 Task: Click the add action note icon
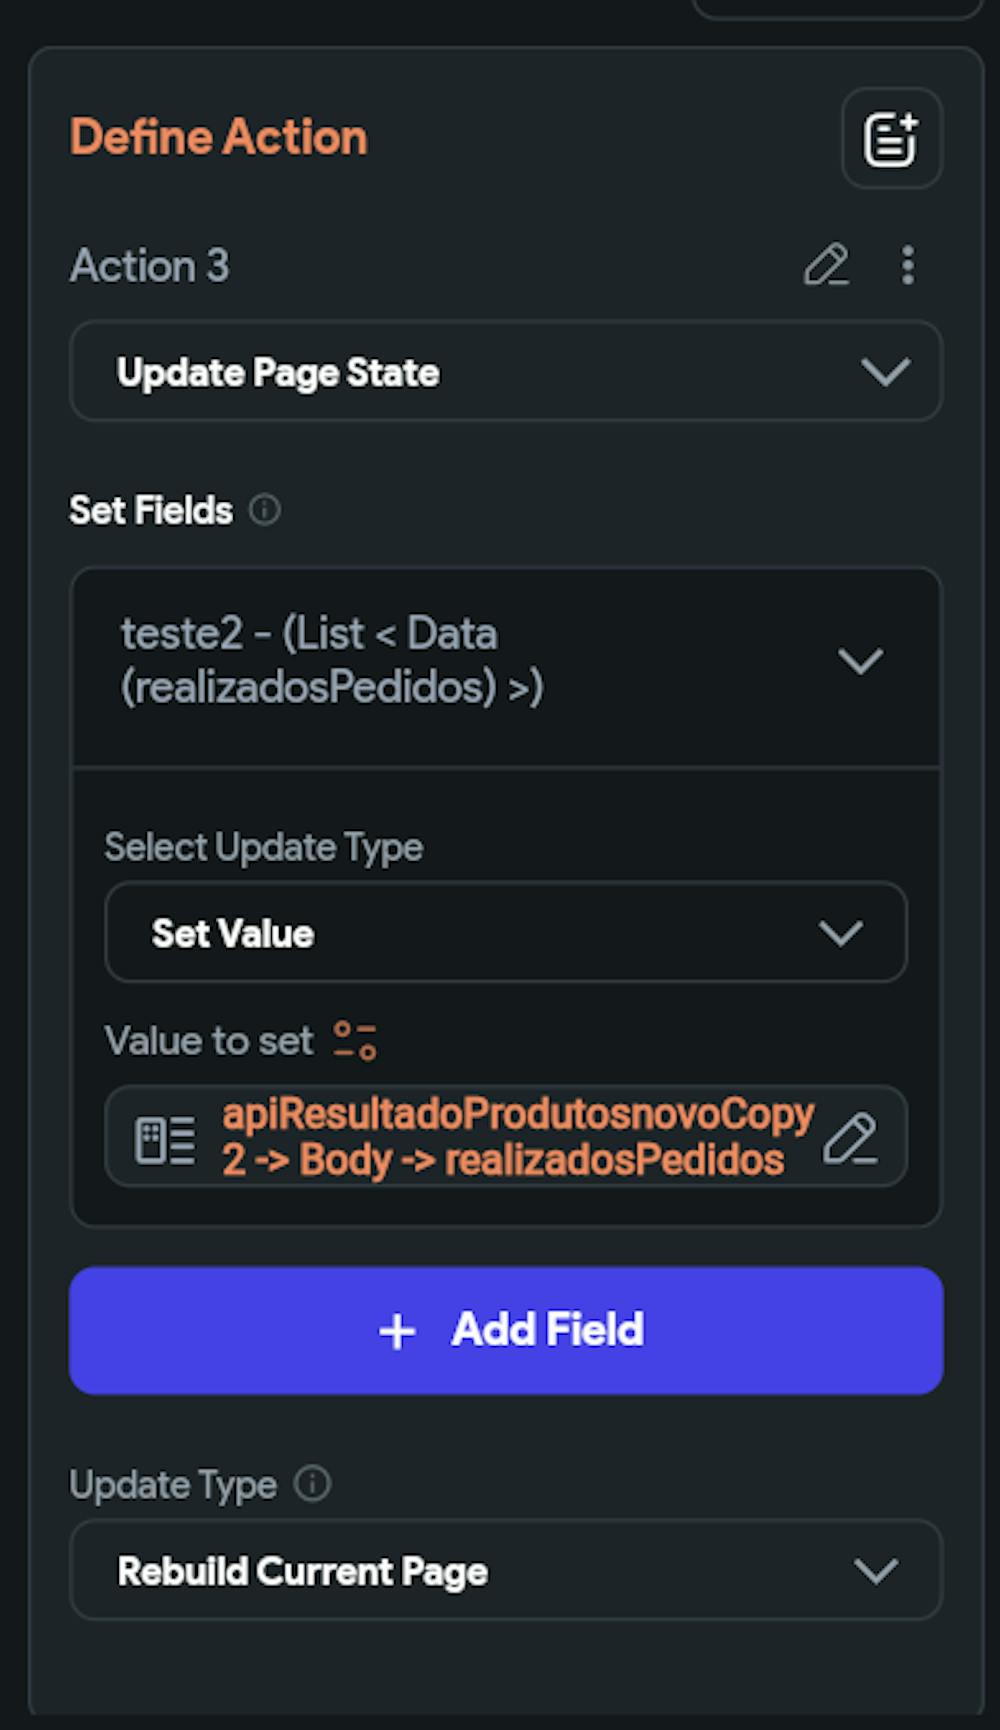pyautogui.click(x=891, y=139)
